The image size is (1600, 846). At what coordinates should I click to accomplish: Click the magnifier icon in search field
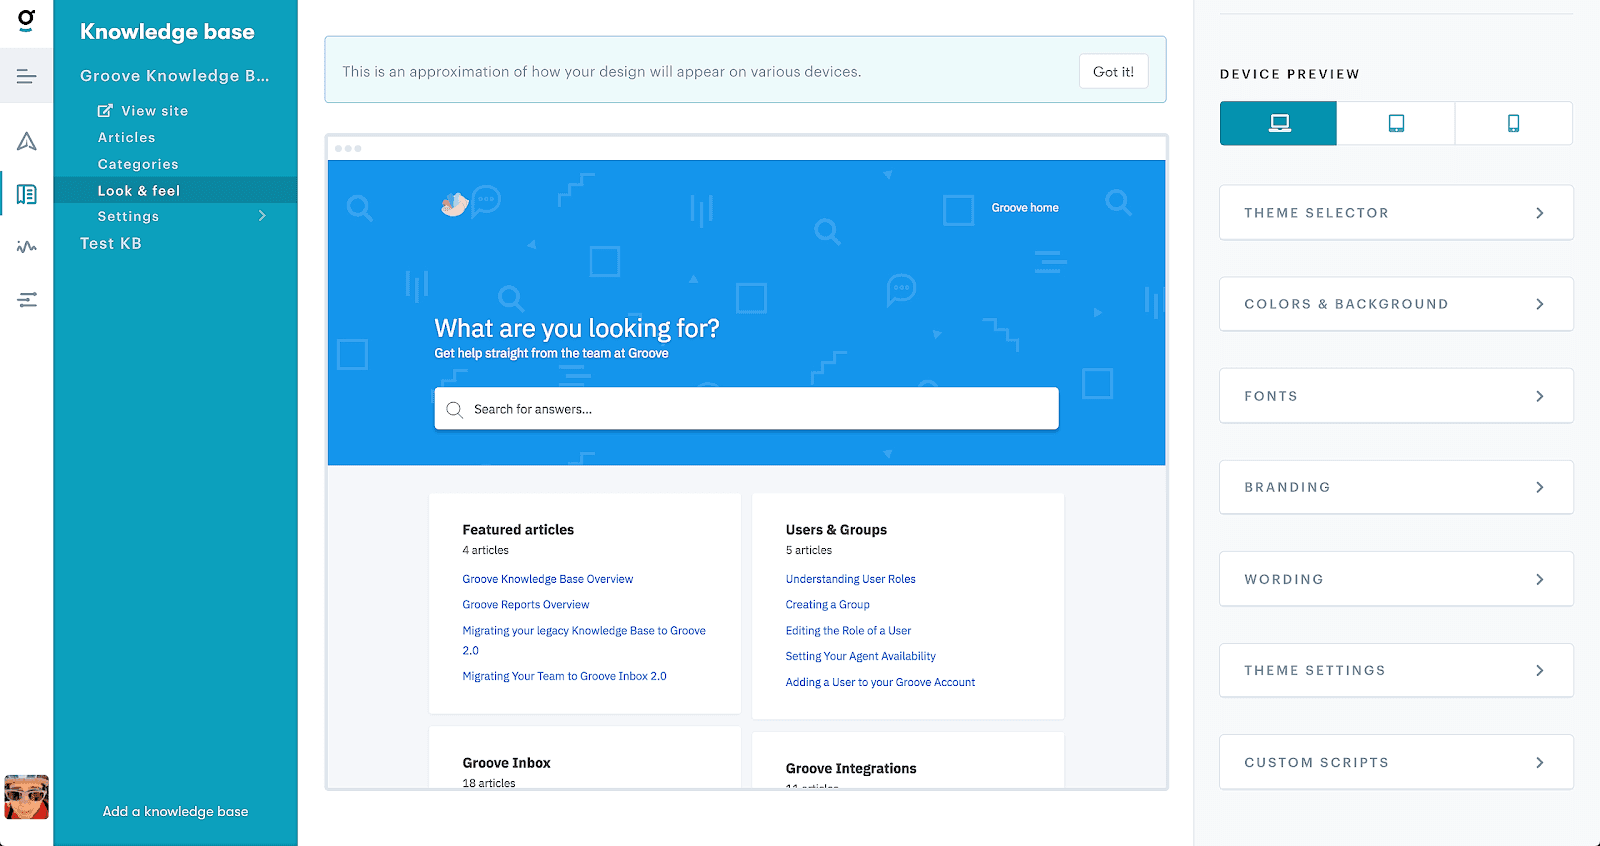pyautogui.click(x=455, y=409)
